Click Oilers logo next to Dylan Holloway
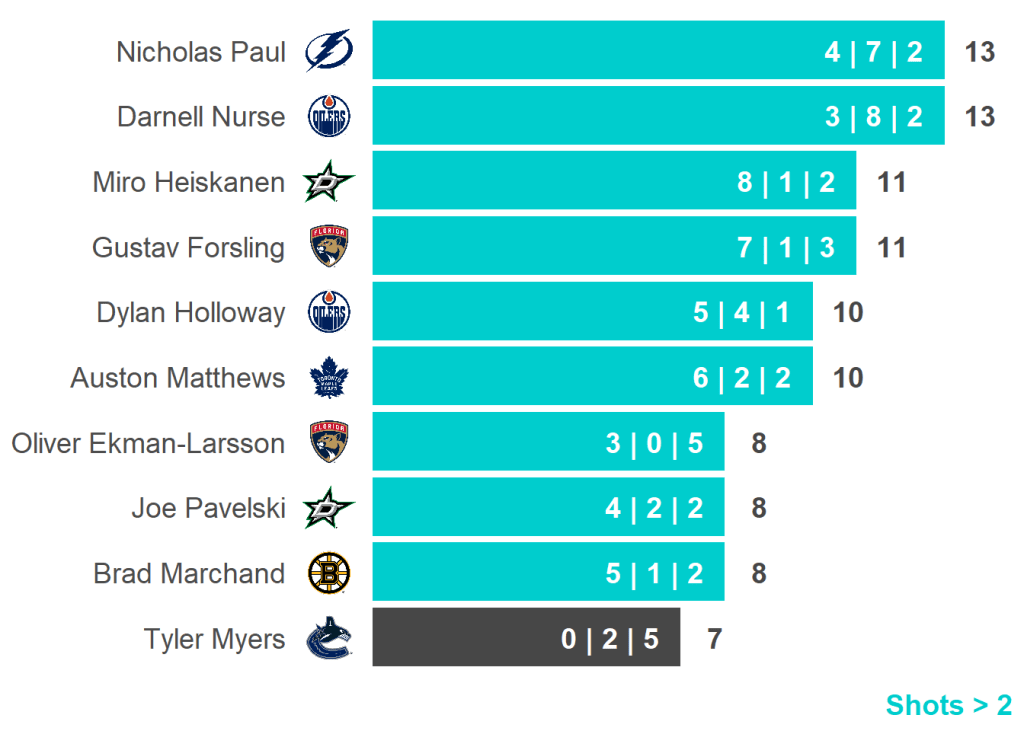Viewport: 1024px width, 731px height. (x=329, y=313)
